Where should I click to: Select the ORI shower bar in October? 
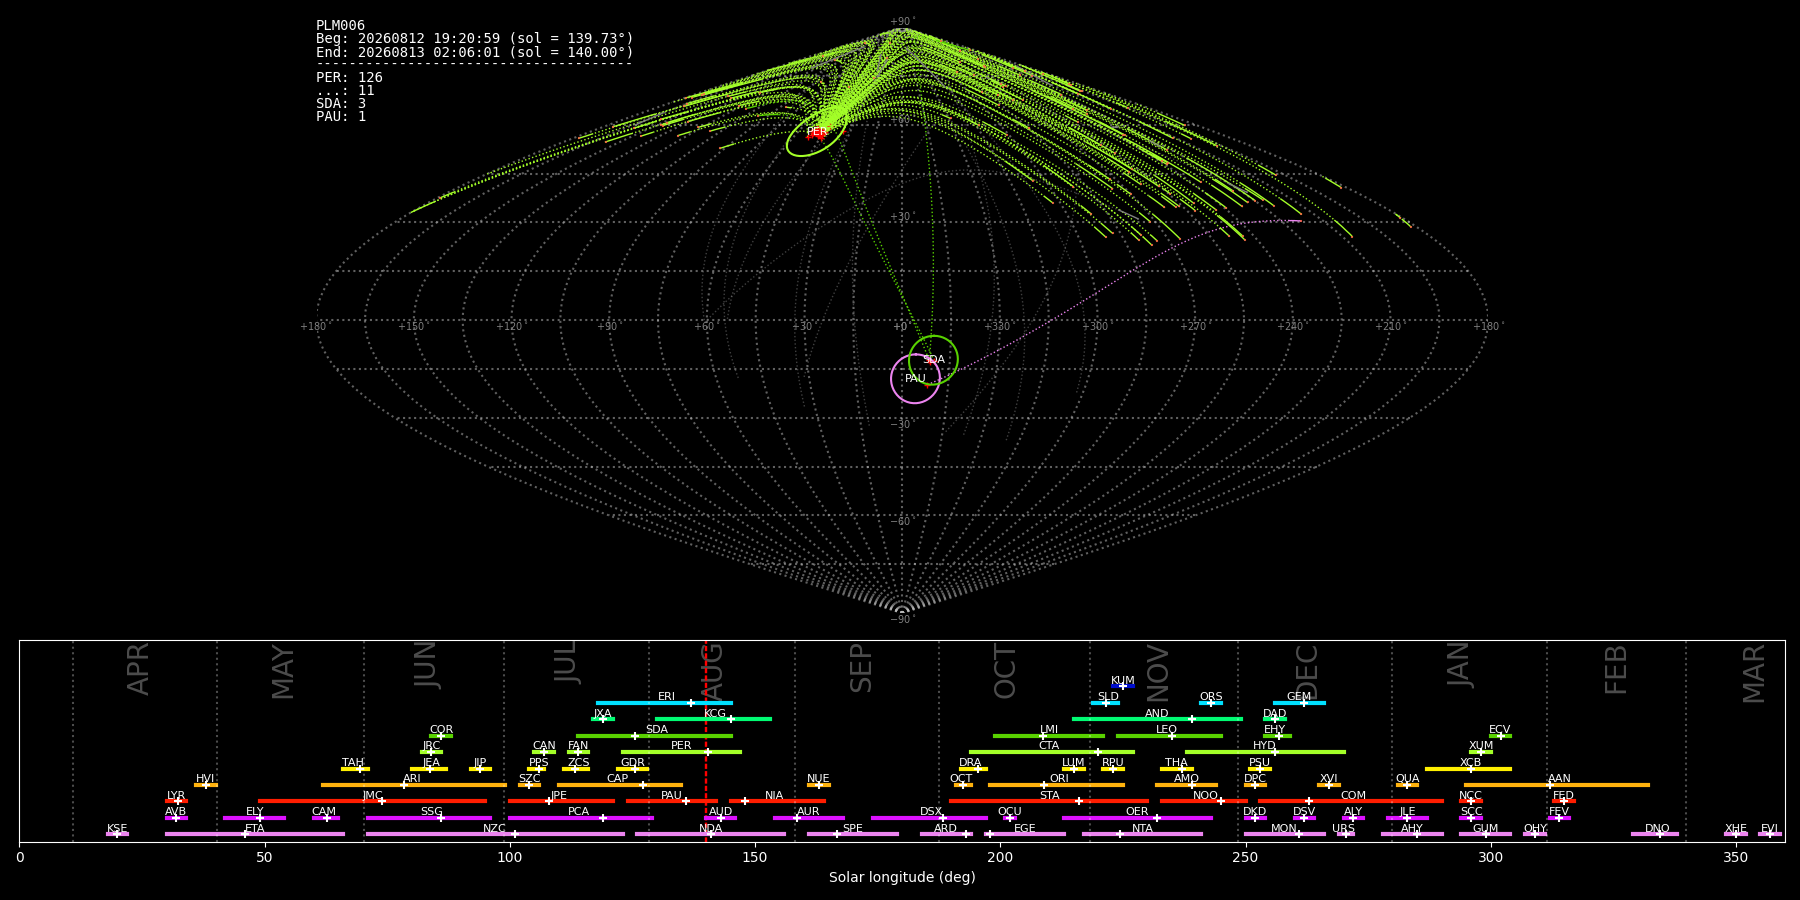pos(1056,785)
